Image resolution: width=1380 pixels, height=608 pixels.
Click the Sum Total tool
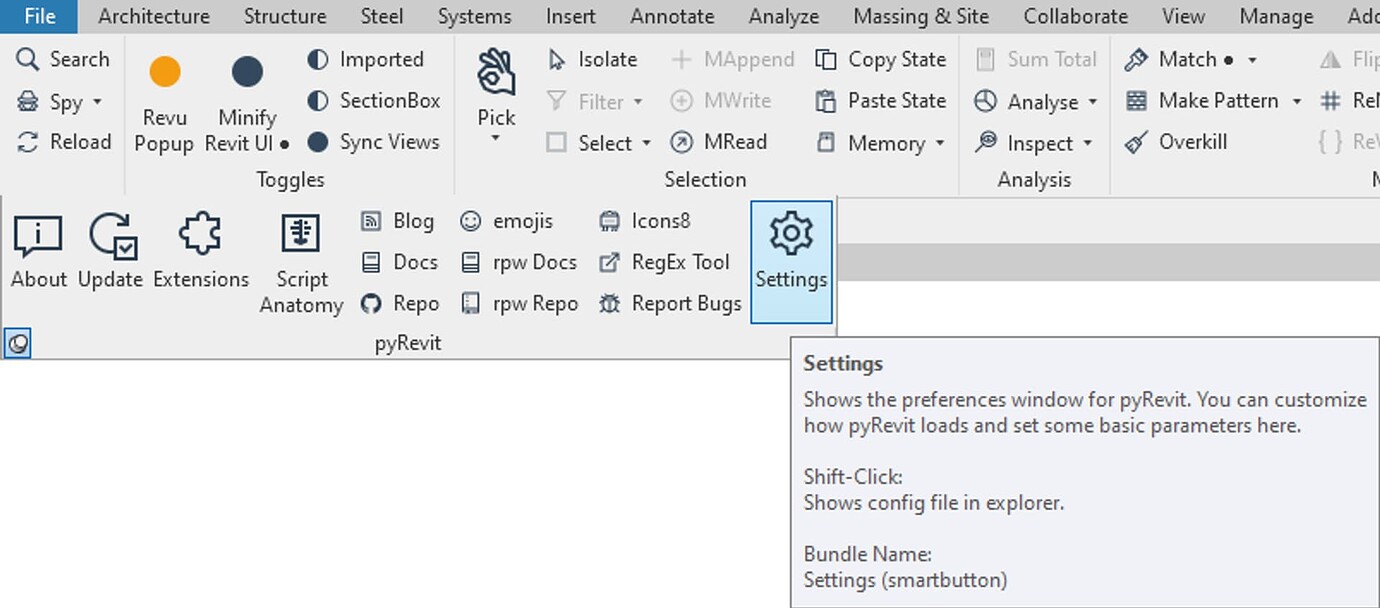point(1036,59)
